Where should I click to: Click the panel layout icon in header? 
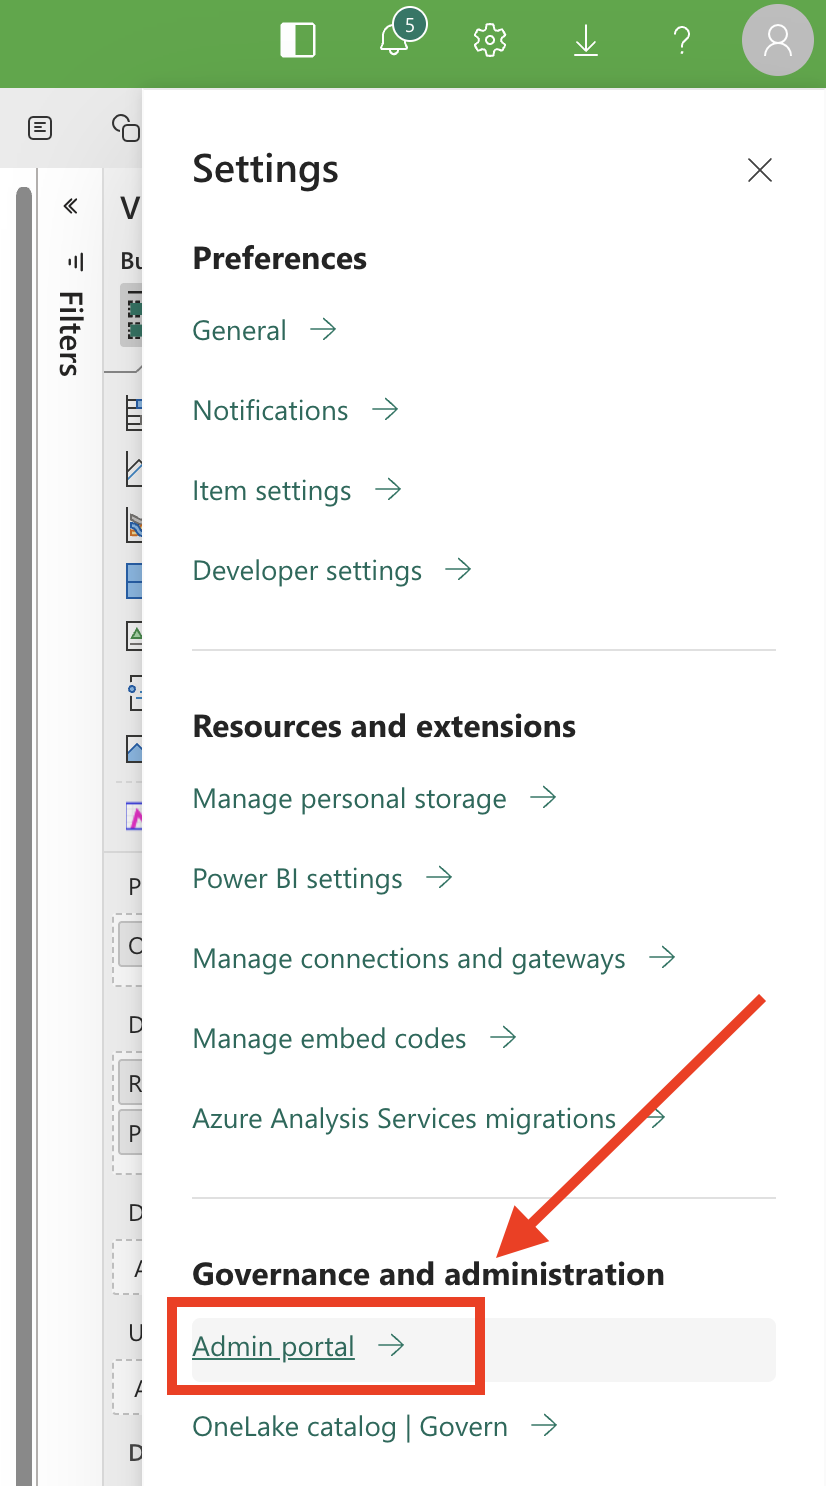coord(298,41)
